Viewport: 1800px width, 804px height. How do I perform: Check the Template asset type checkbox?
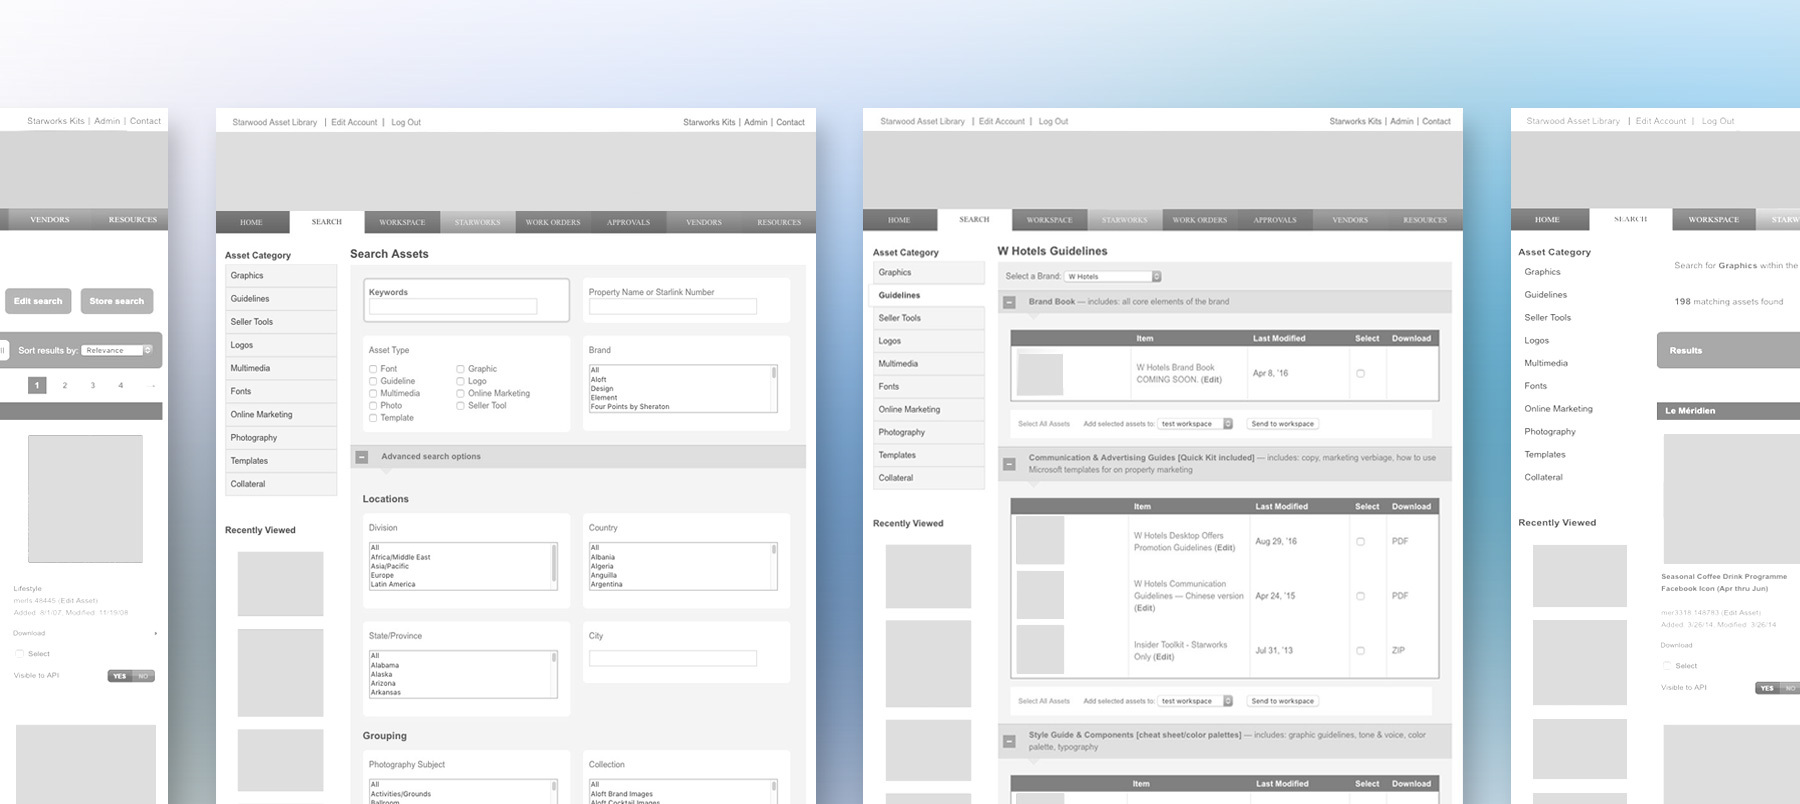373,418
